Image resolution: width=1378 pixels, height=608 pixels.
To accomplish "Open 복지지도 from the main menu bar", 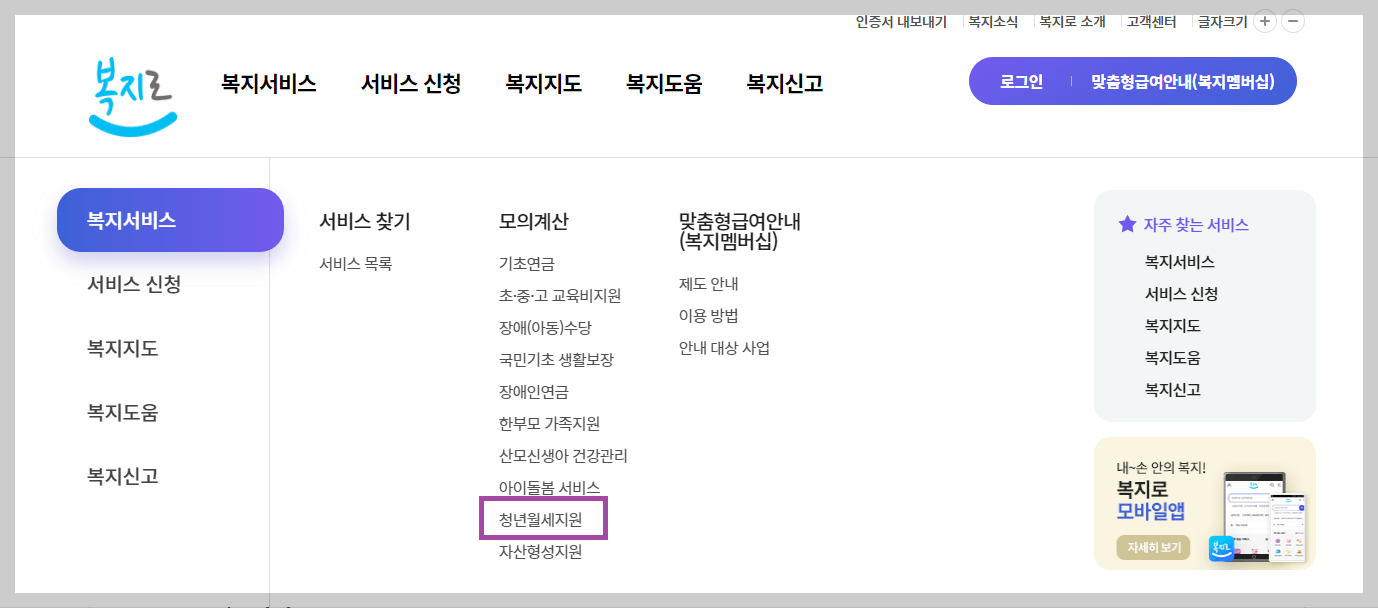I will tap(541, 84).
